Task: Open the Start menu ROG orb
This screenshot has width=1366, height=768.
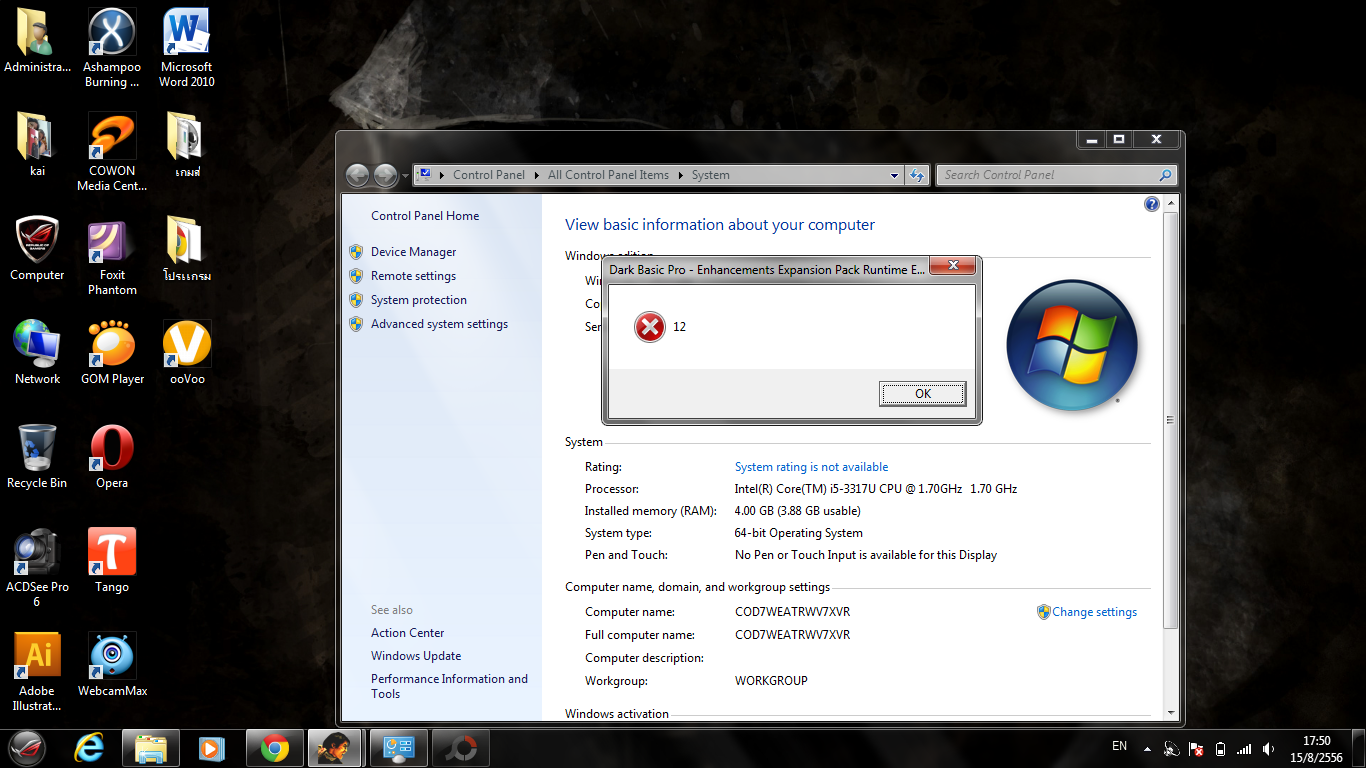Action: [x=27, y=748]
